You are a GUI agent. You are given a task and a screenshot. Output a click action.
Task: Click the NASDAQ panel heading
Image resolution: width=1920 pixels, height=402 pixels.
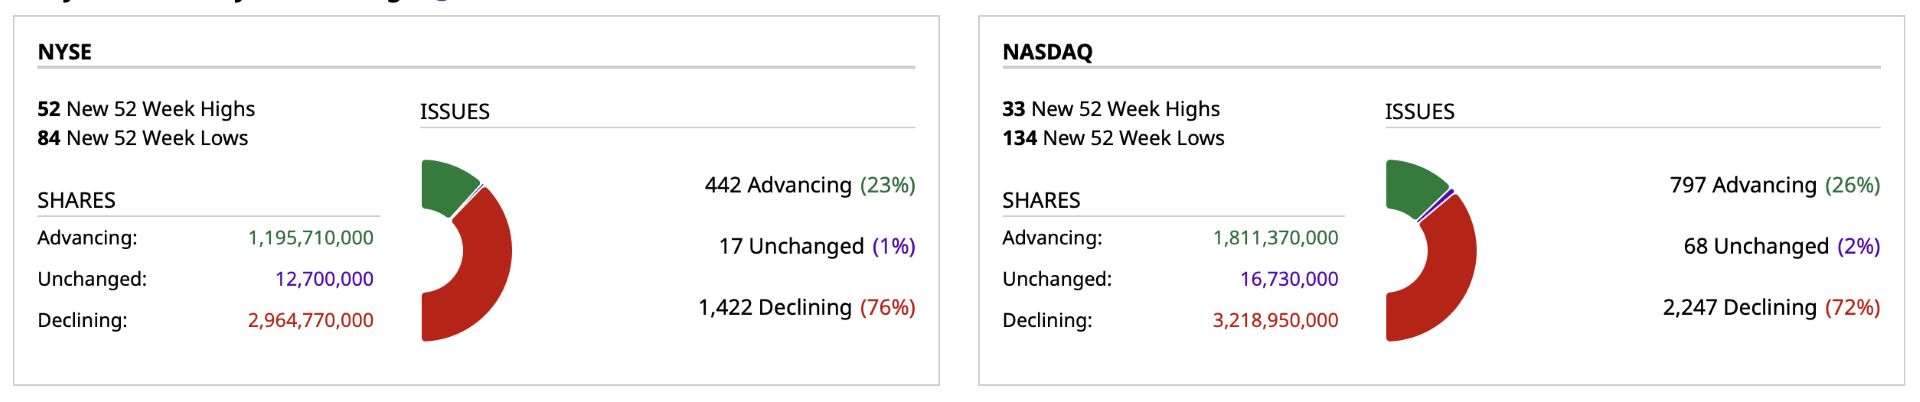pos(1047,52)
